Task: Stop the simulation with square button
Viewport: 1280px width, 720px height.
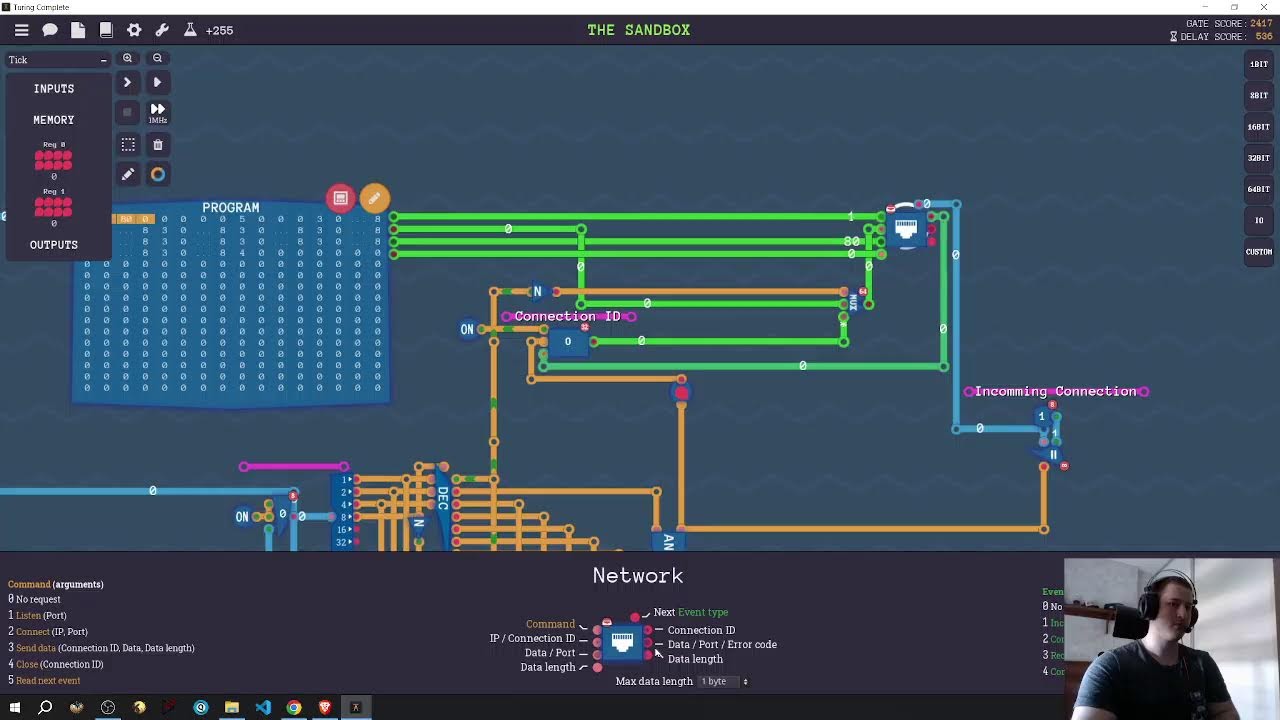Action: pos(127,112)
